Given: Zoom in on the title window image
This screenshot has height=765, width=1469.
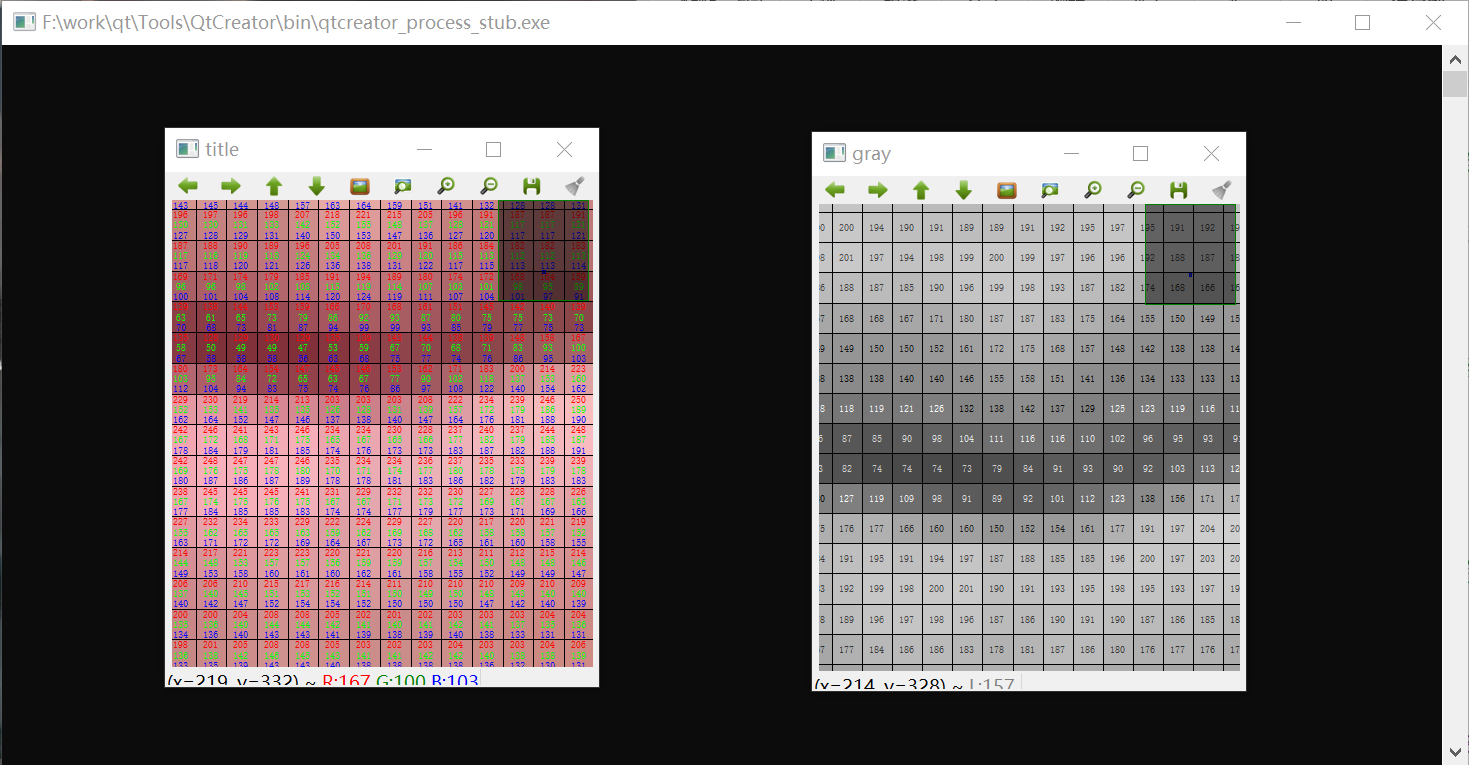Looking at the screenshot, I should point(446,186).
